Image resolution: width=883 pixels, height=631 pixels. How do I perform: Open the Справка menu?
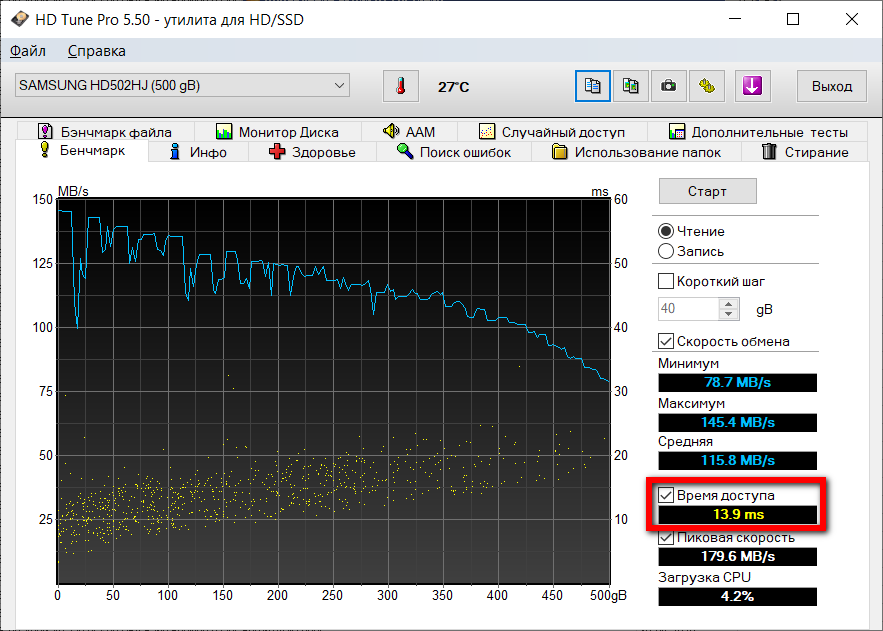point(96,51)
